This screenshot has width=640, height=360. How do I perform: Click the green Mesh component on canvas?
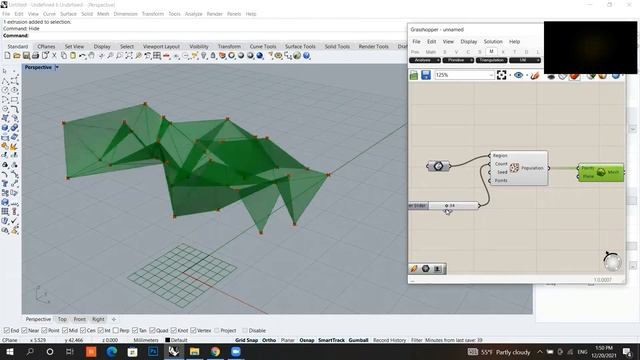[601, 172]
